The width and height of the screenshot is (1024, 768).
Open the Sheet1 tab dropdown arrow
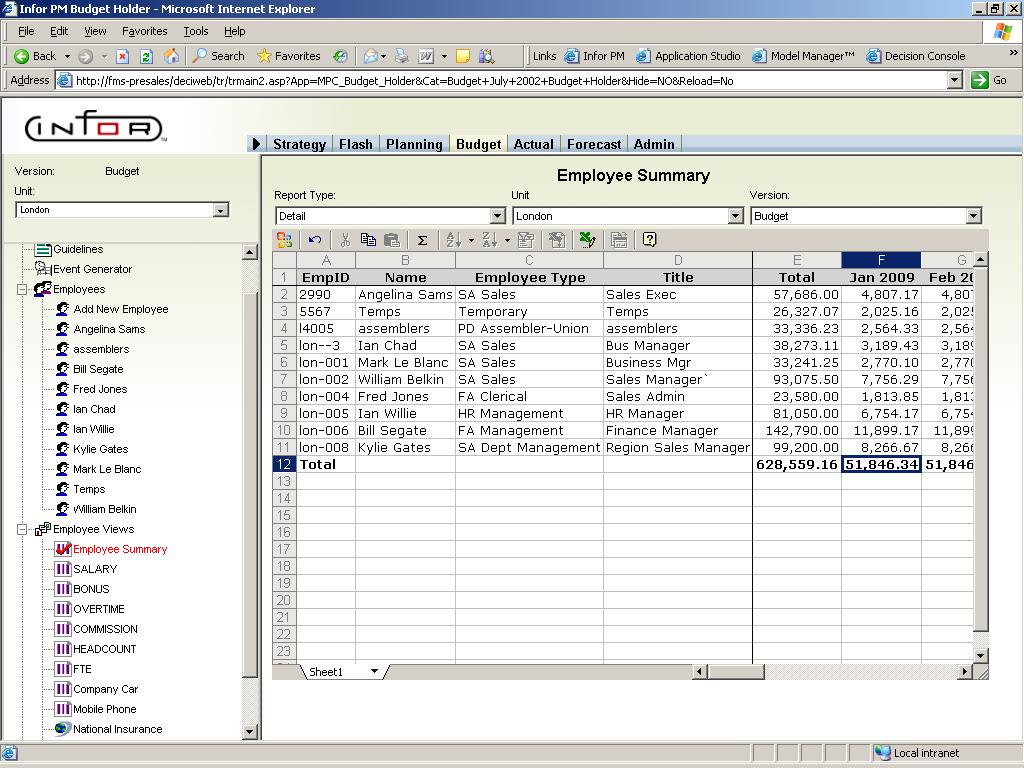tap(374, 671)
